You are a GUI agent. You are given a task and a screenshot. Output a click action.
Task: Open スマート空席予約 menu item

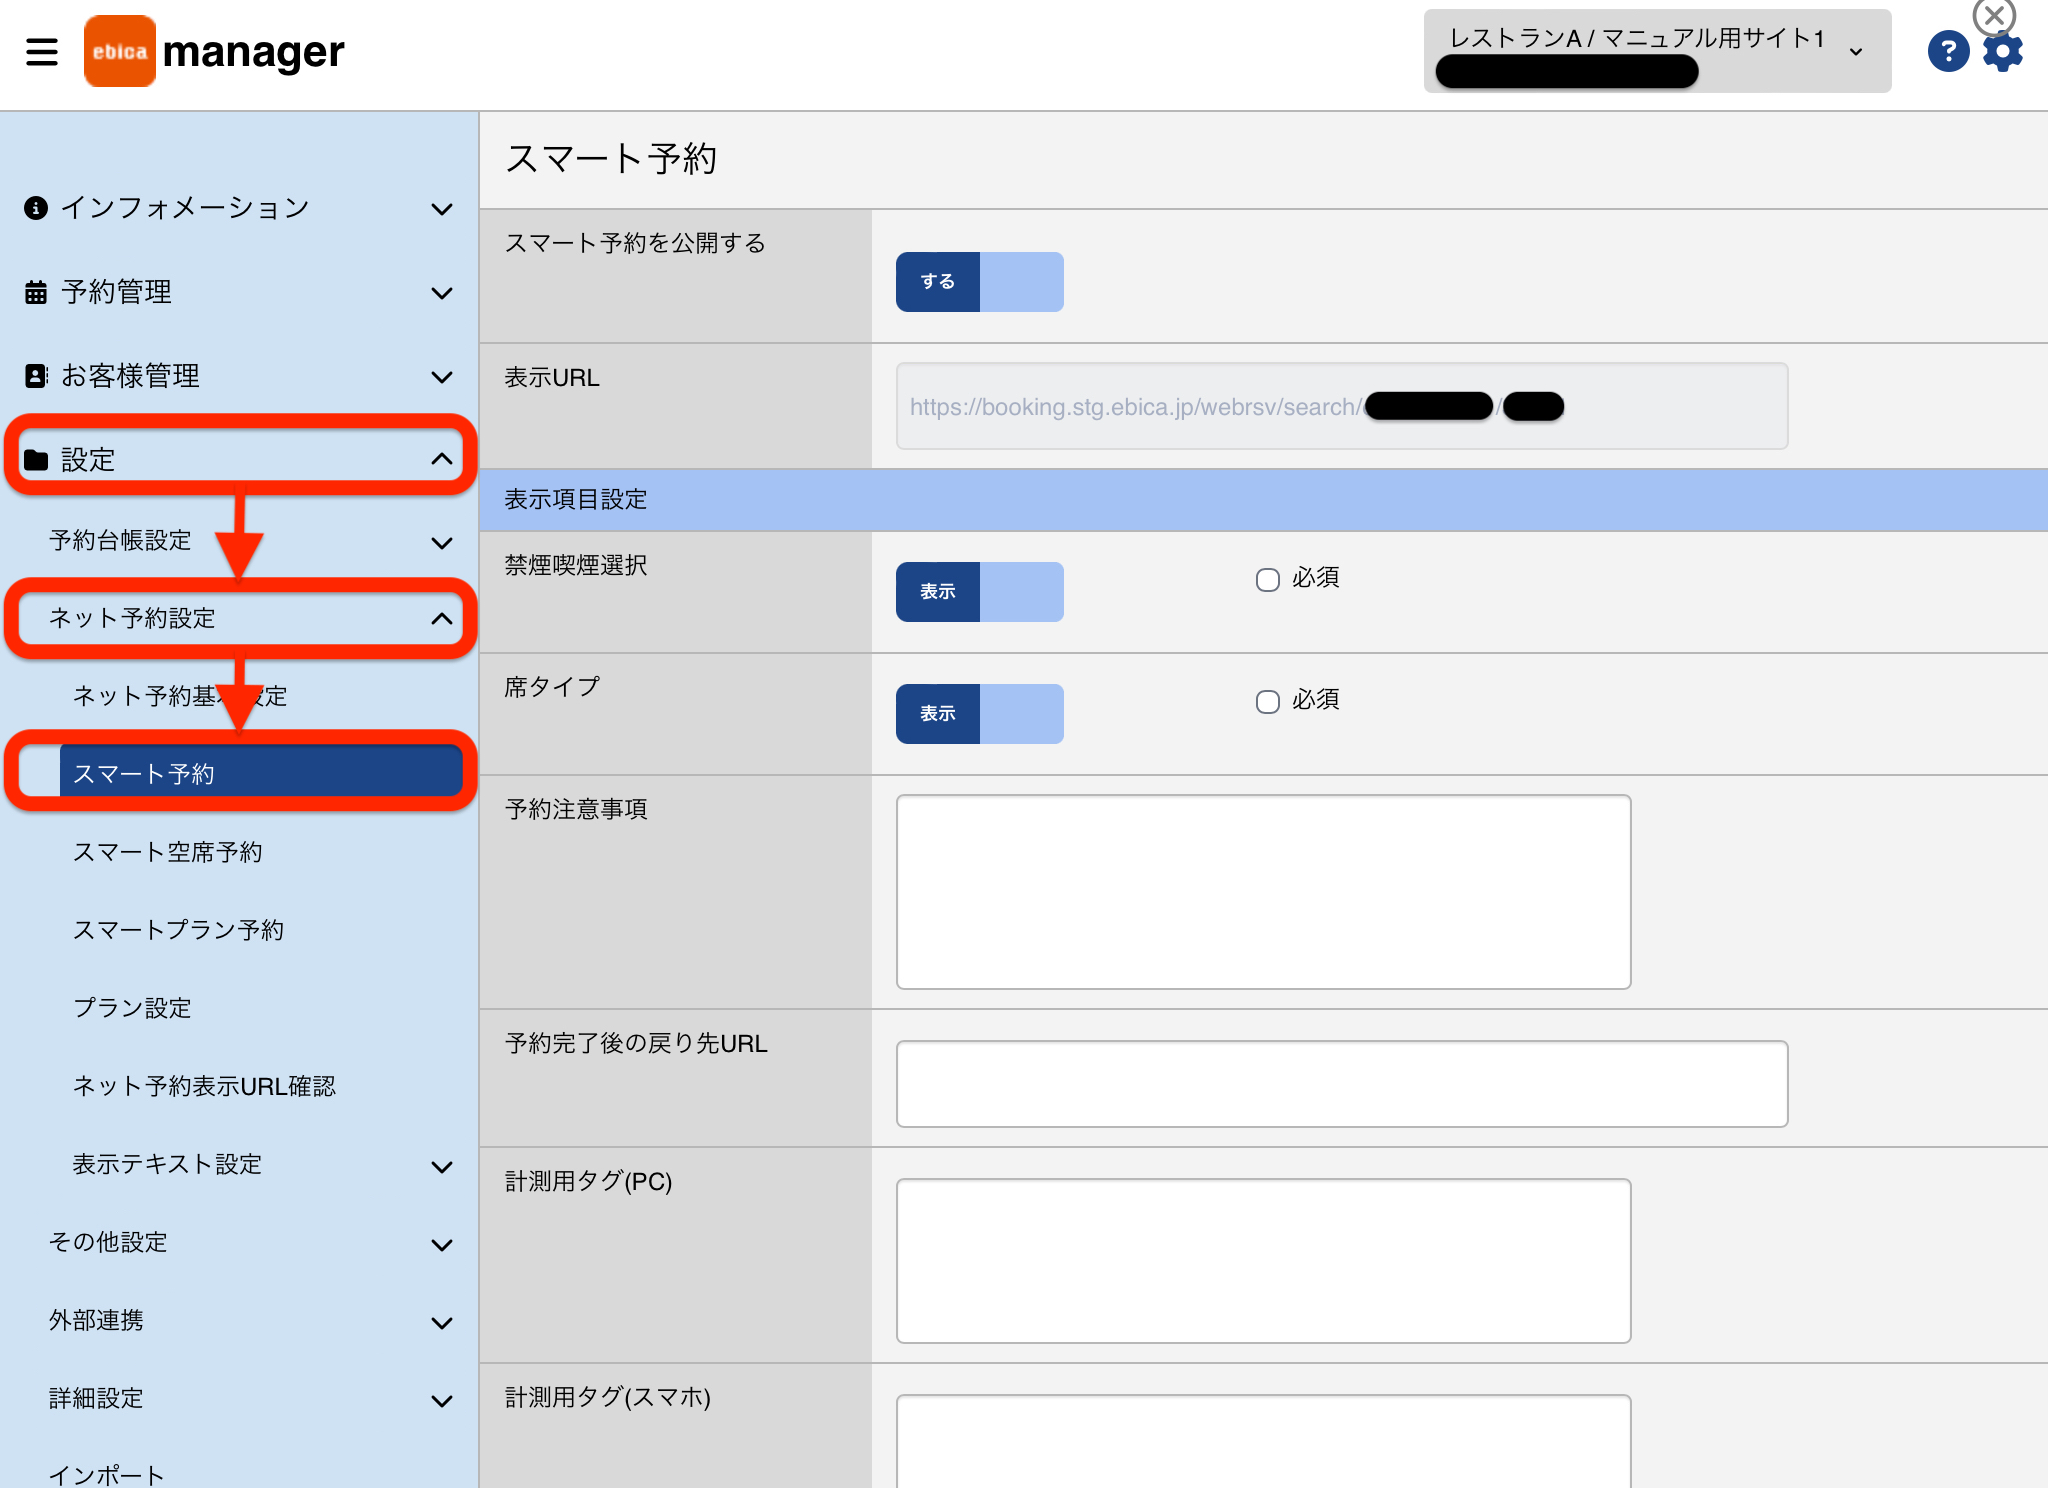coord(168,852)
